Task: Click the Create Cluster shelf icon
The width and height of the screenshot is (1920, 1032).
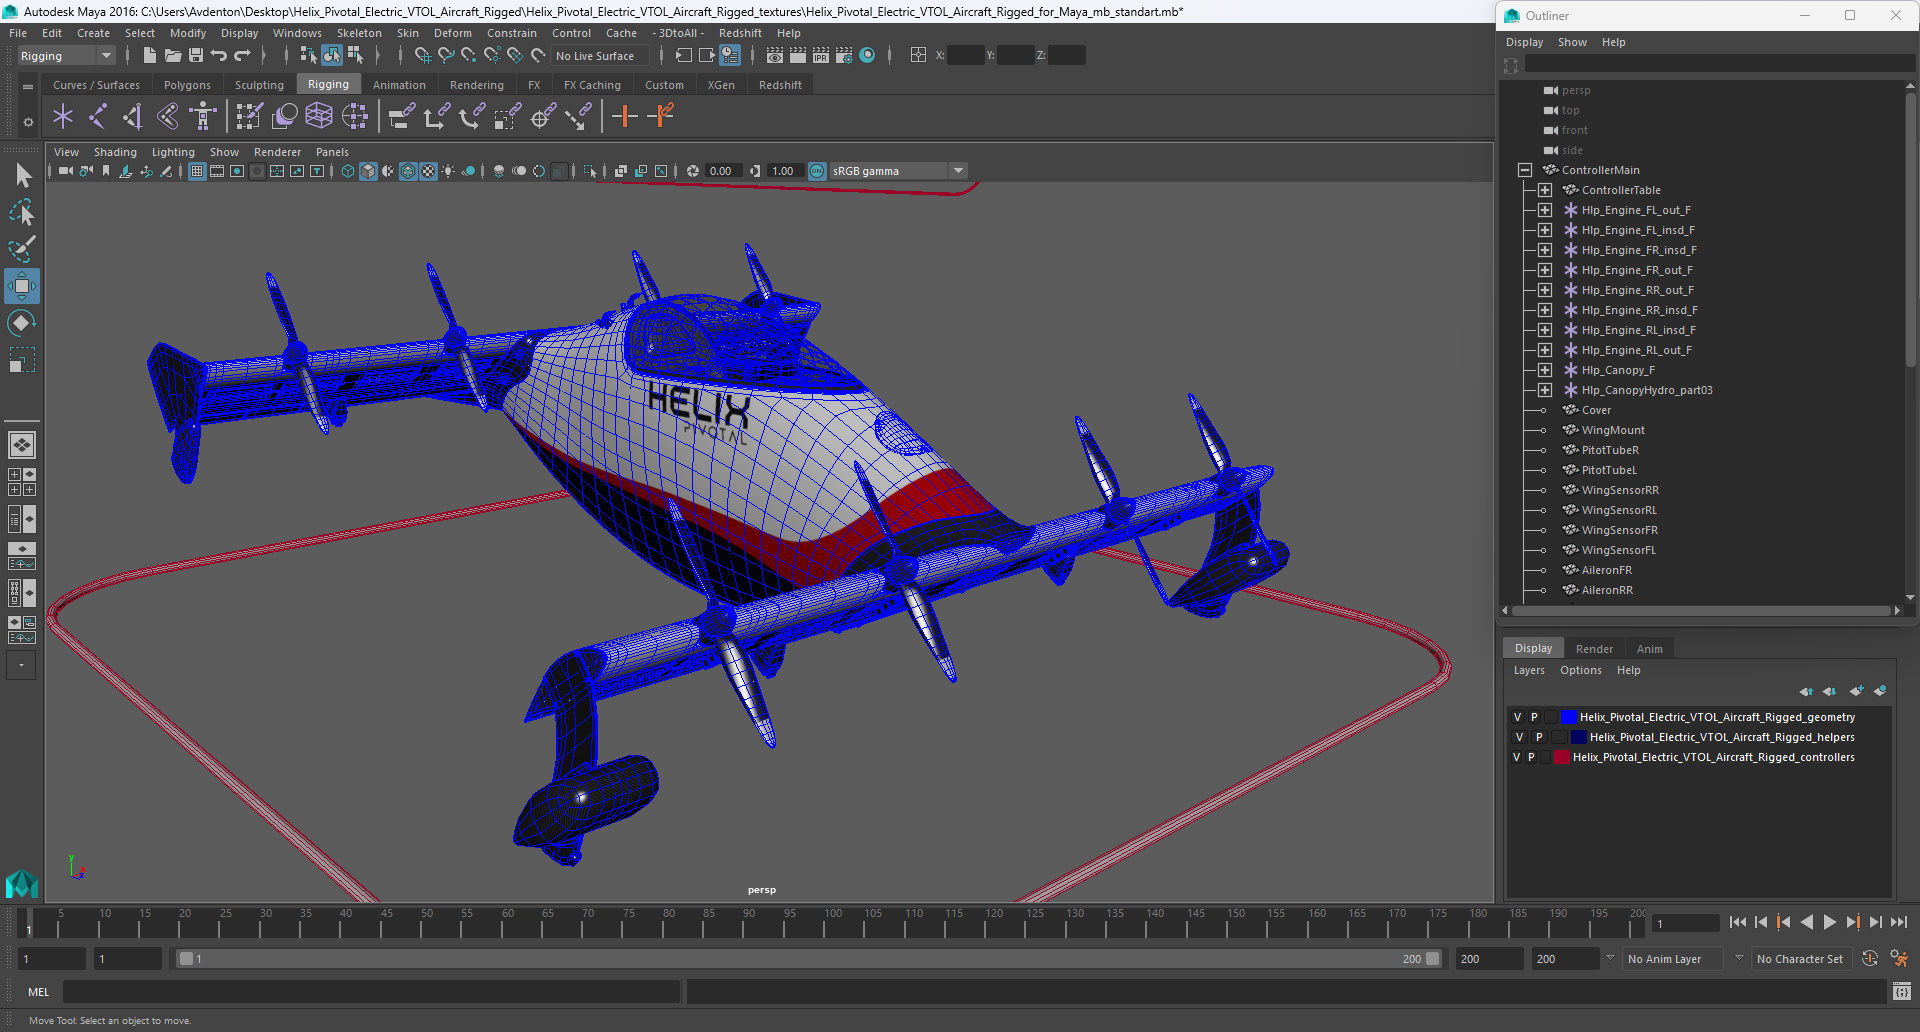Action: tap(355, 117)
